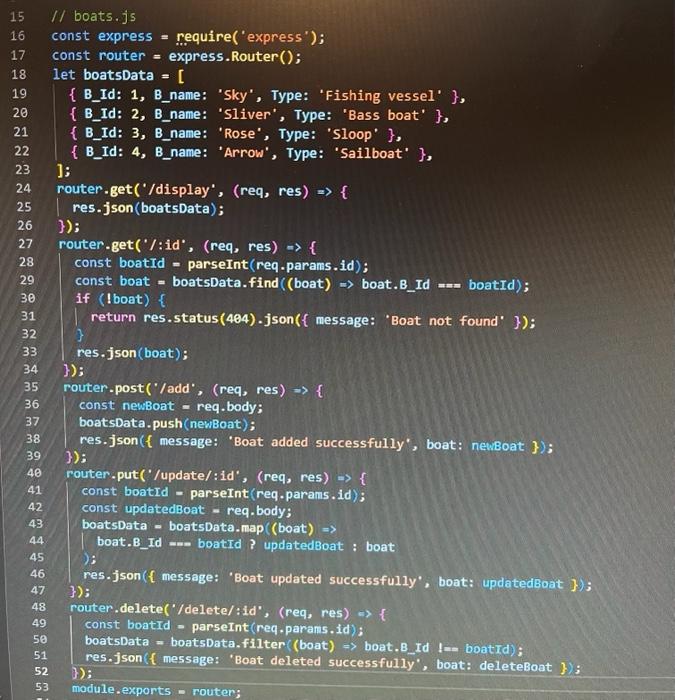Click 'boatsData.filter' on line 50

point(228,643)
